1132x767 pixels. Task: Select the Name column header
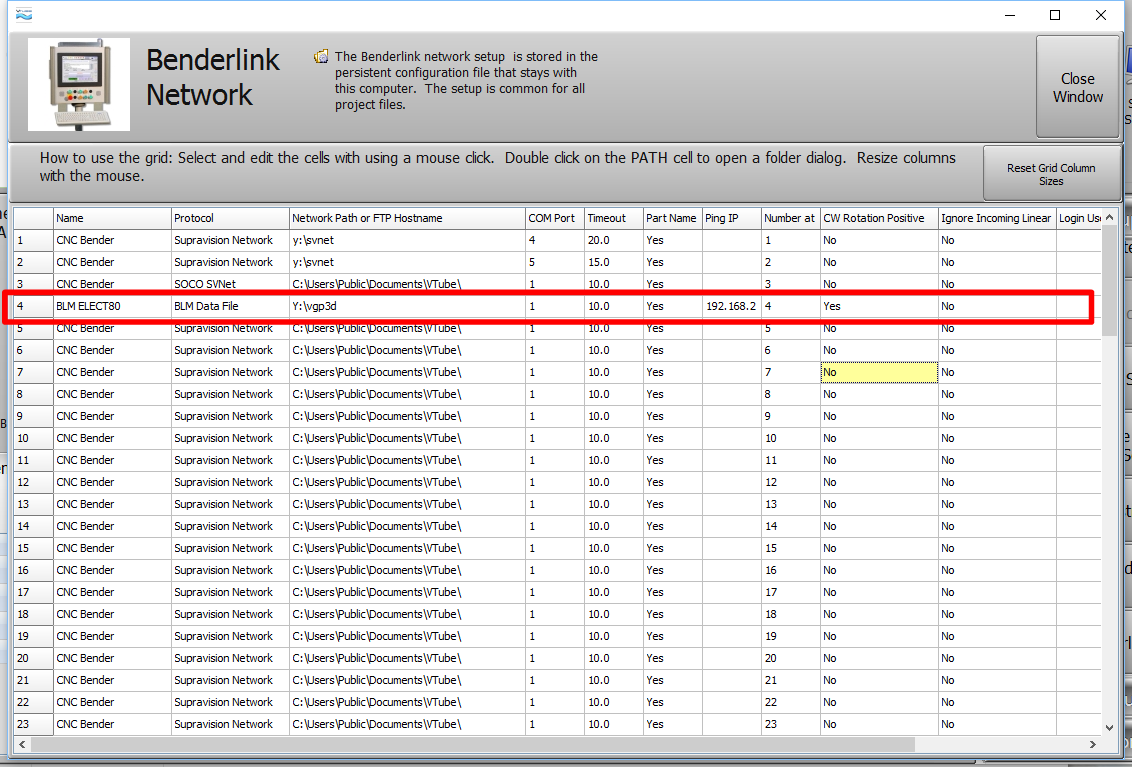point(112,218)
